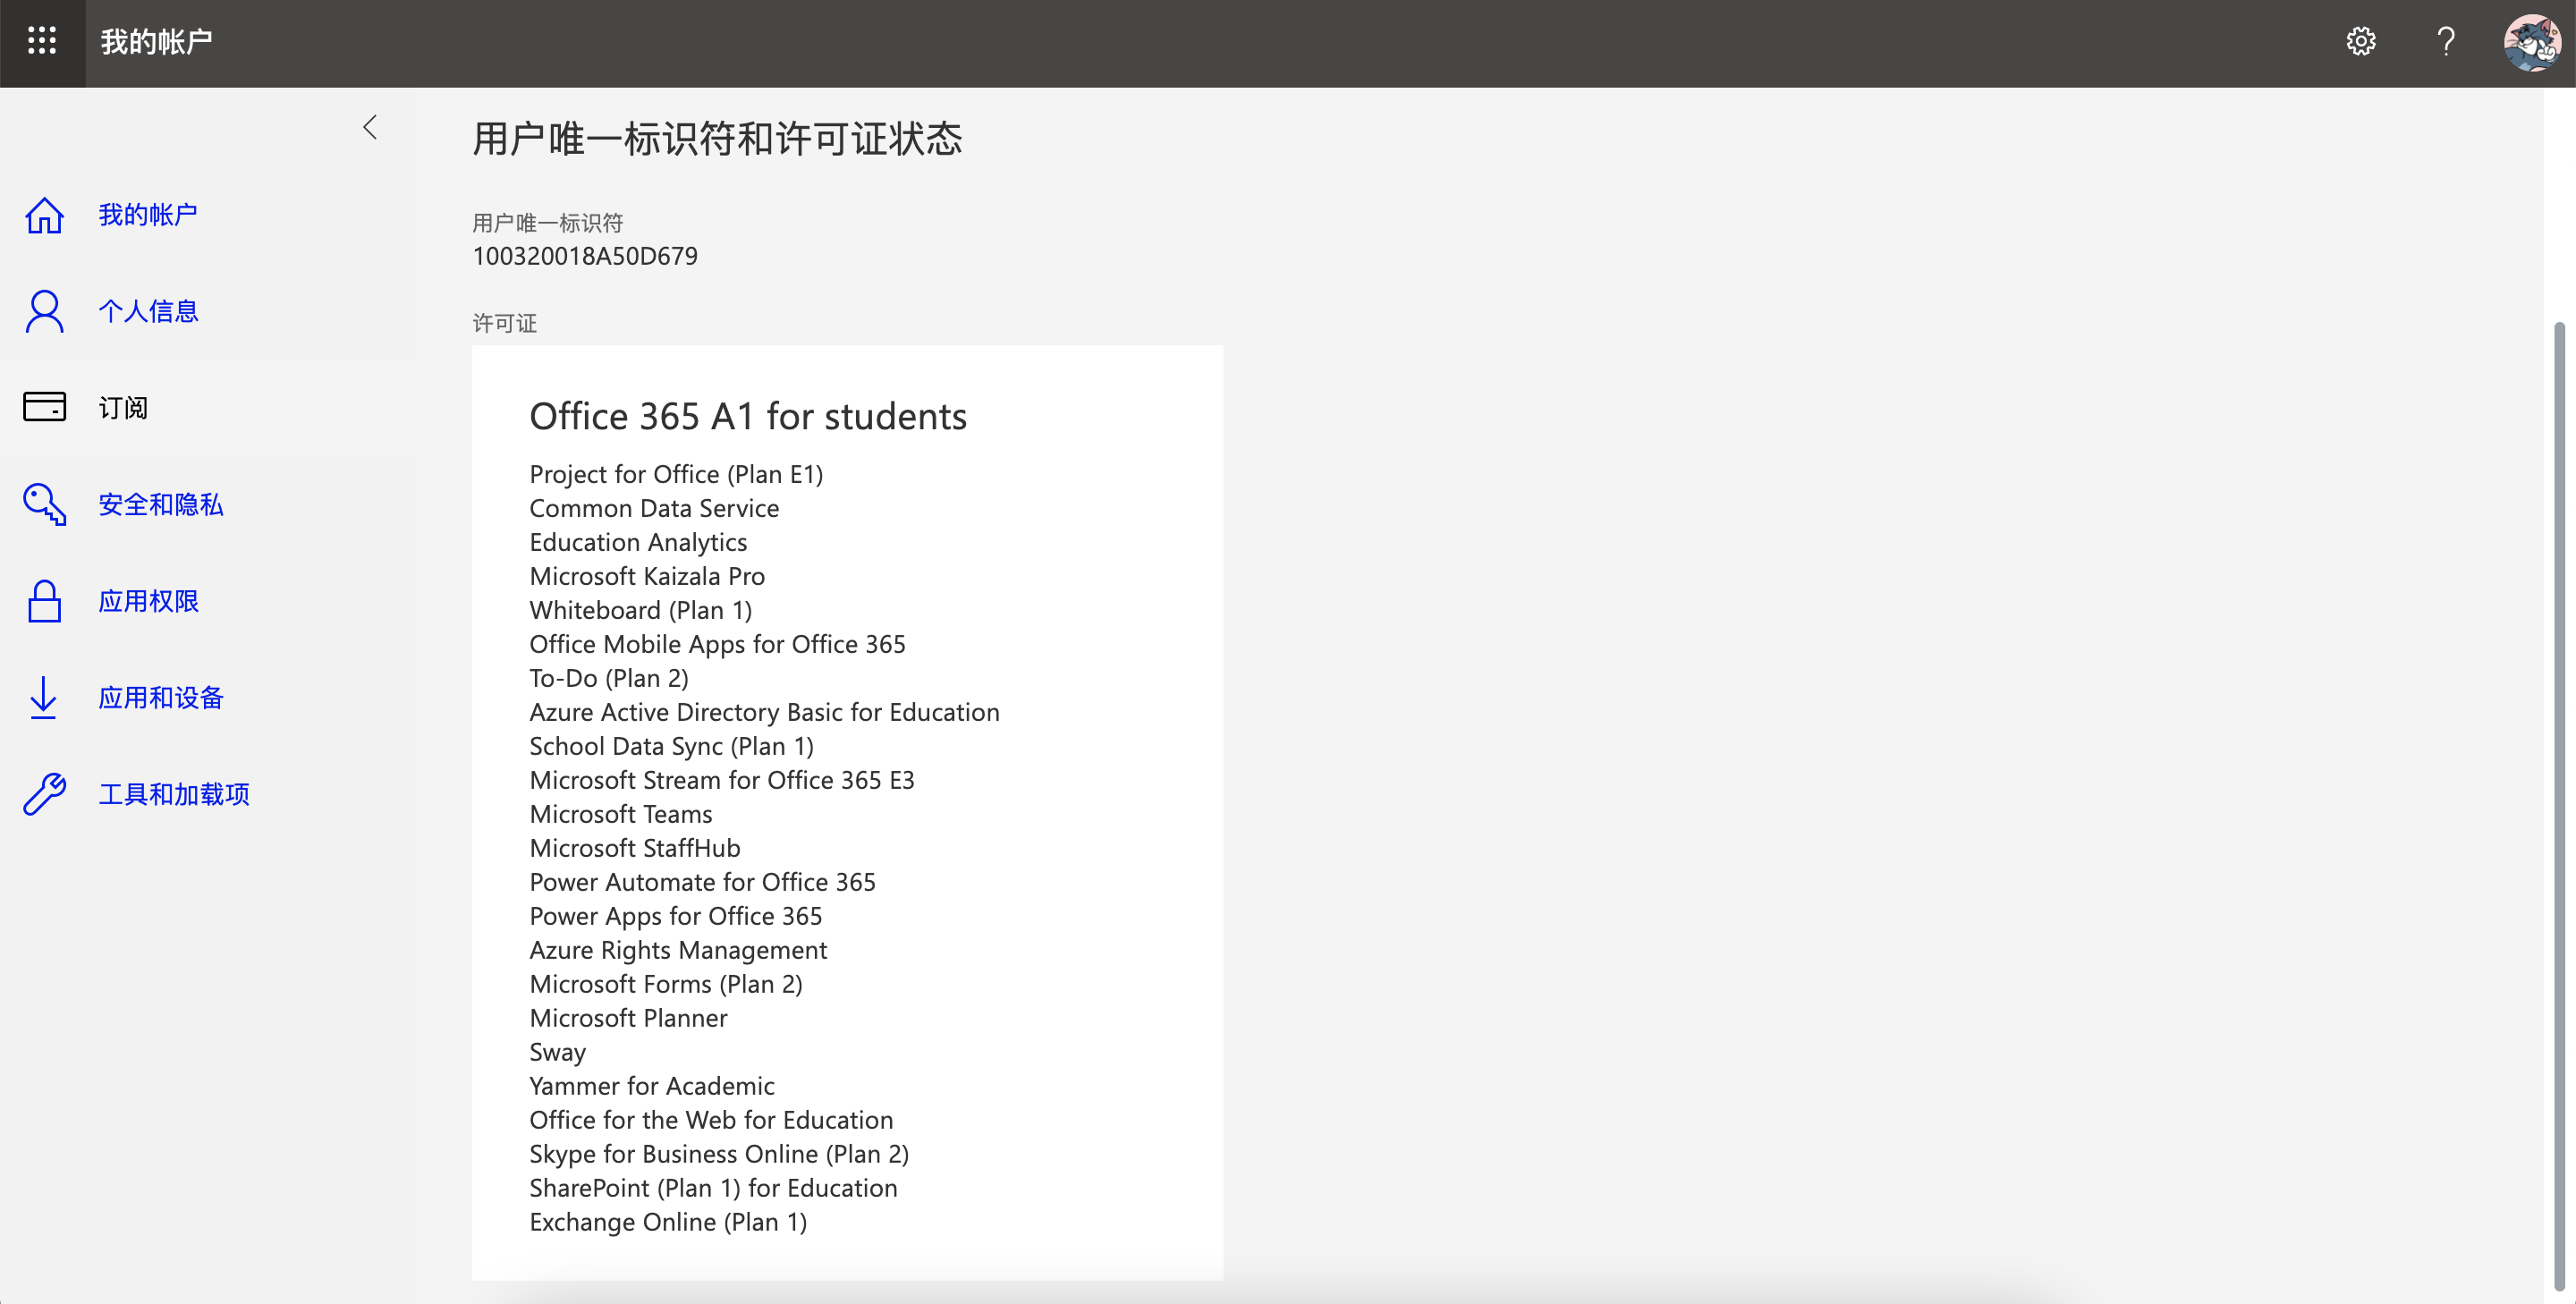
Task: Open 个人信息 in the sidebar
Action: [148, 311]
